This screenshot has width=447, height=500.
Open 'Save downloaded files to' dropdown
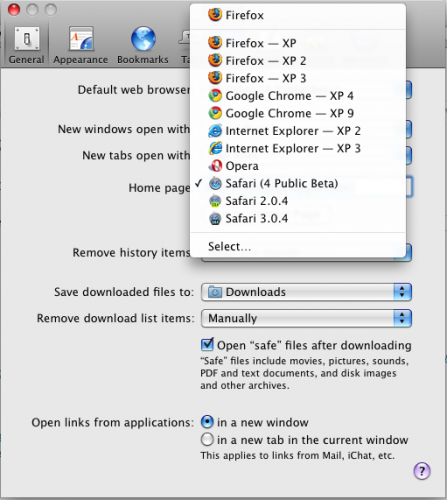tap(306, 292)
